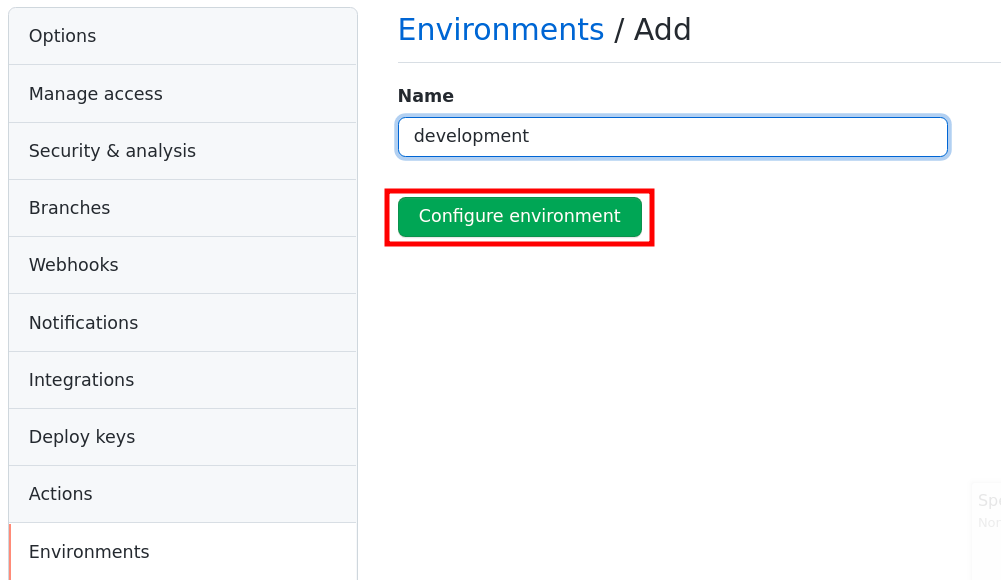Confirm environment creation with Configure environment
The width and height of the screenshot is (1001, 580).
coord(519,216)
